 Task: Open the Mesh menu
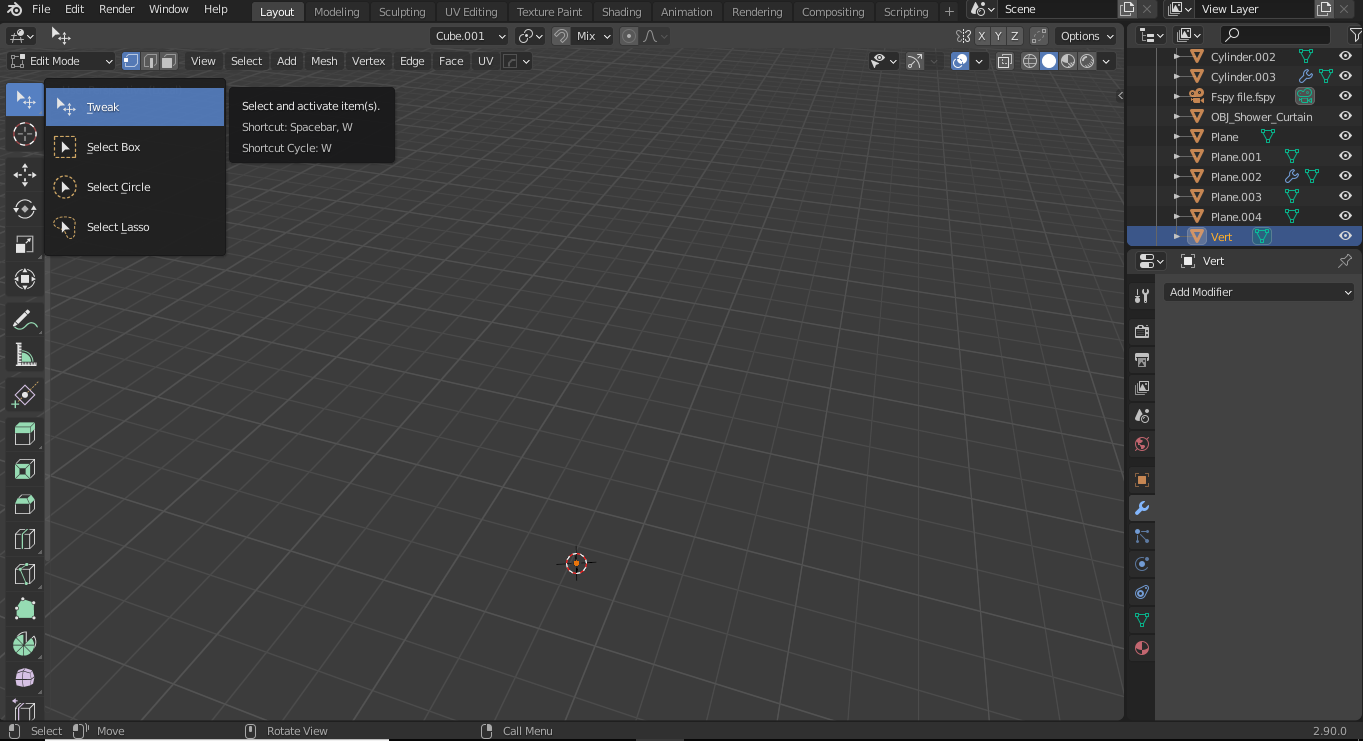324,61
